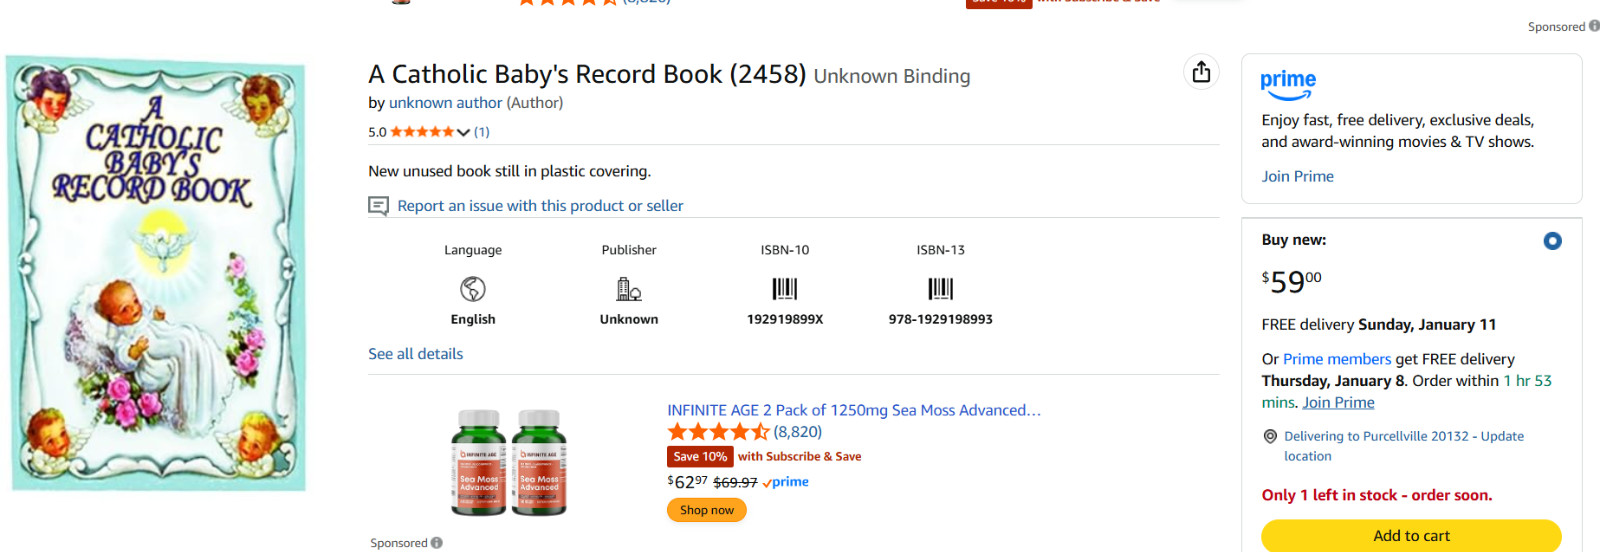Screen dimensions: 1600x552
Task: Click Join Prime in the Prime box
Action: pos(1297,176)
